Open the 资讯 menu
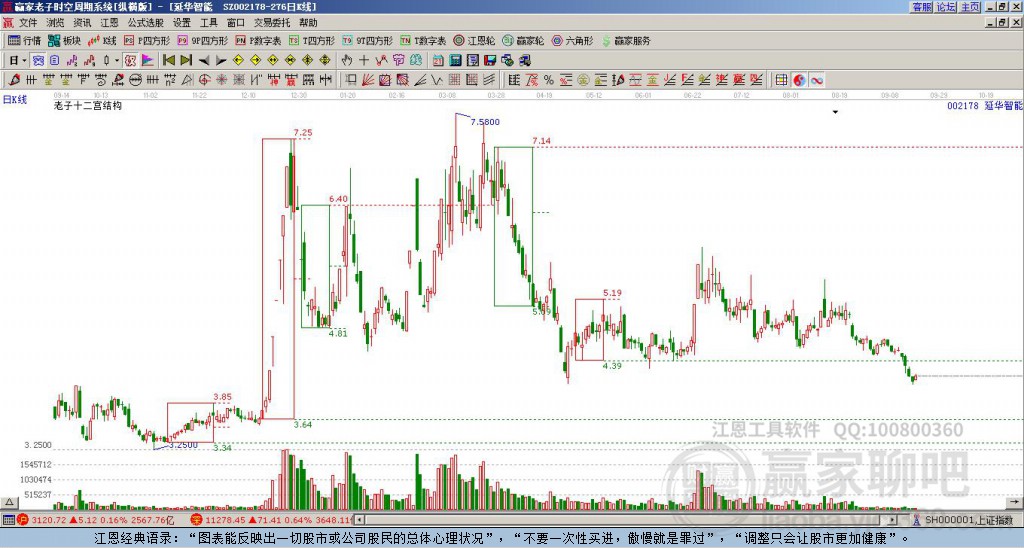The height and width of the screenshot is (548, 1024). [x=82, y=23]
